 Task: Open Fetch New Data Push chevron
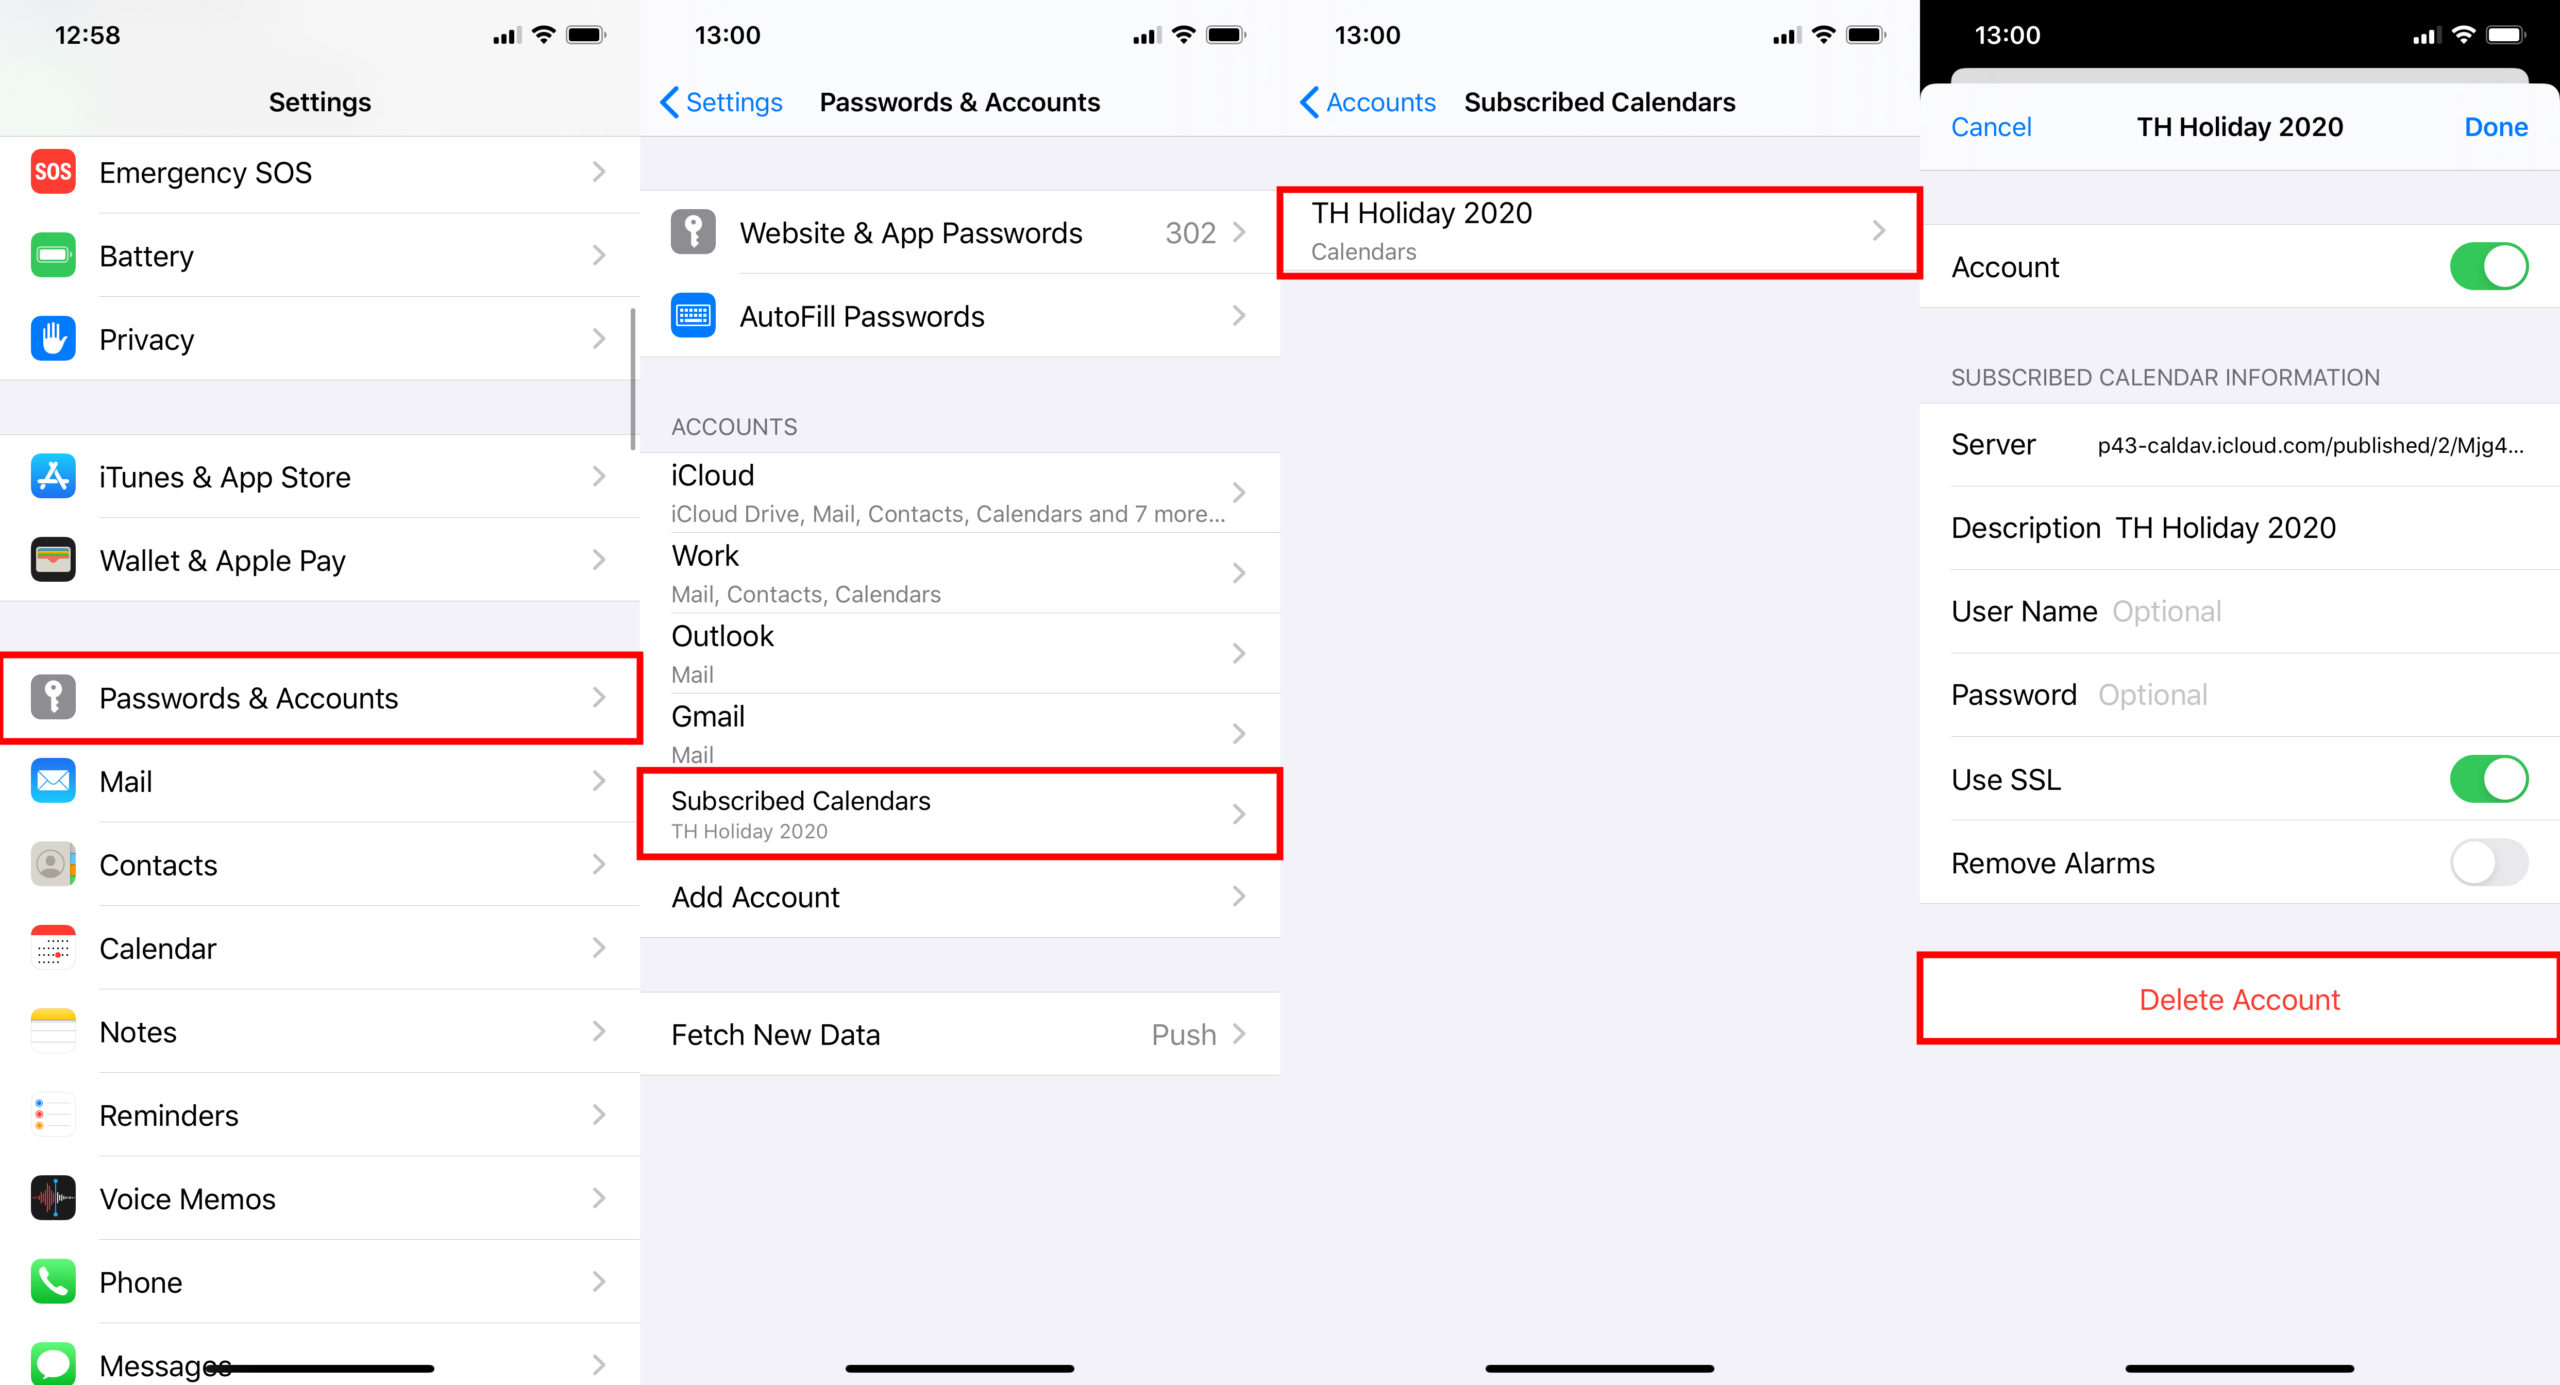coord(1239,1034)
